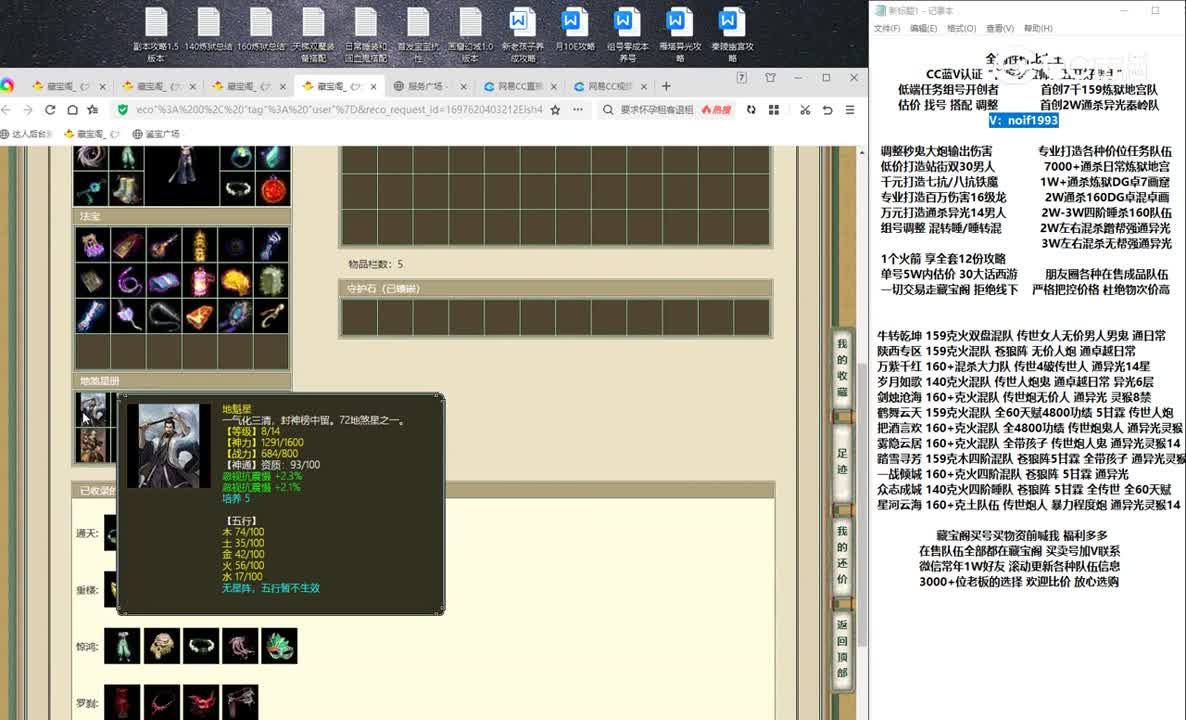Screen dimensions: 1186x720
Task: Open the 查看(V) menu in Notepad
Action: pyautogui.click(x=999, y=29)
